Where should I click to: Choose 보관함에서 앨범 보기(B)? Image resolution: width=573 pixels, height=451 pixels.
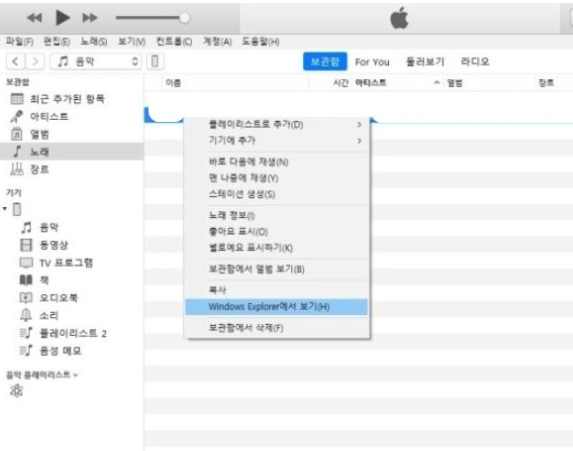click(x=277, y=269)
